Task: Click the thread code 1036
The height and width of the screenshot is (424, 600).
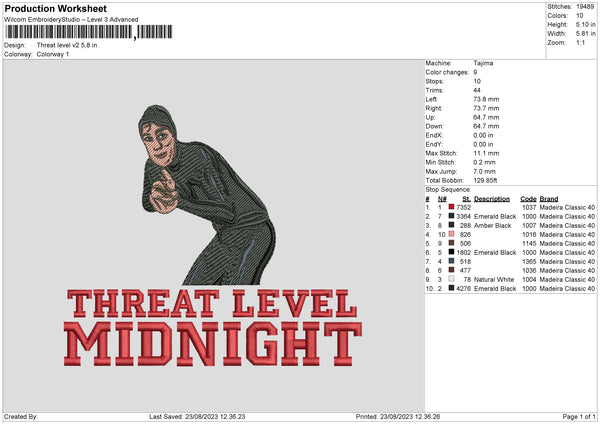Action: [x=529, y=270]
